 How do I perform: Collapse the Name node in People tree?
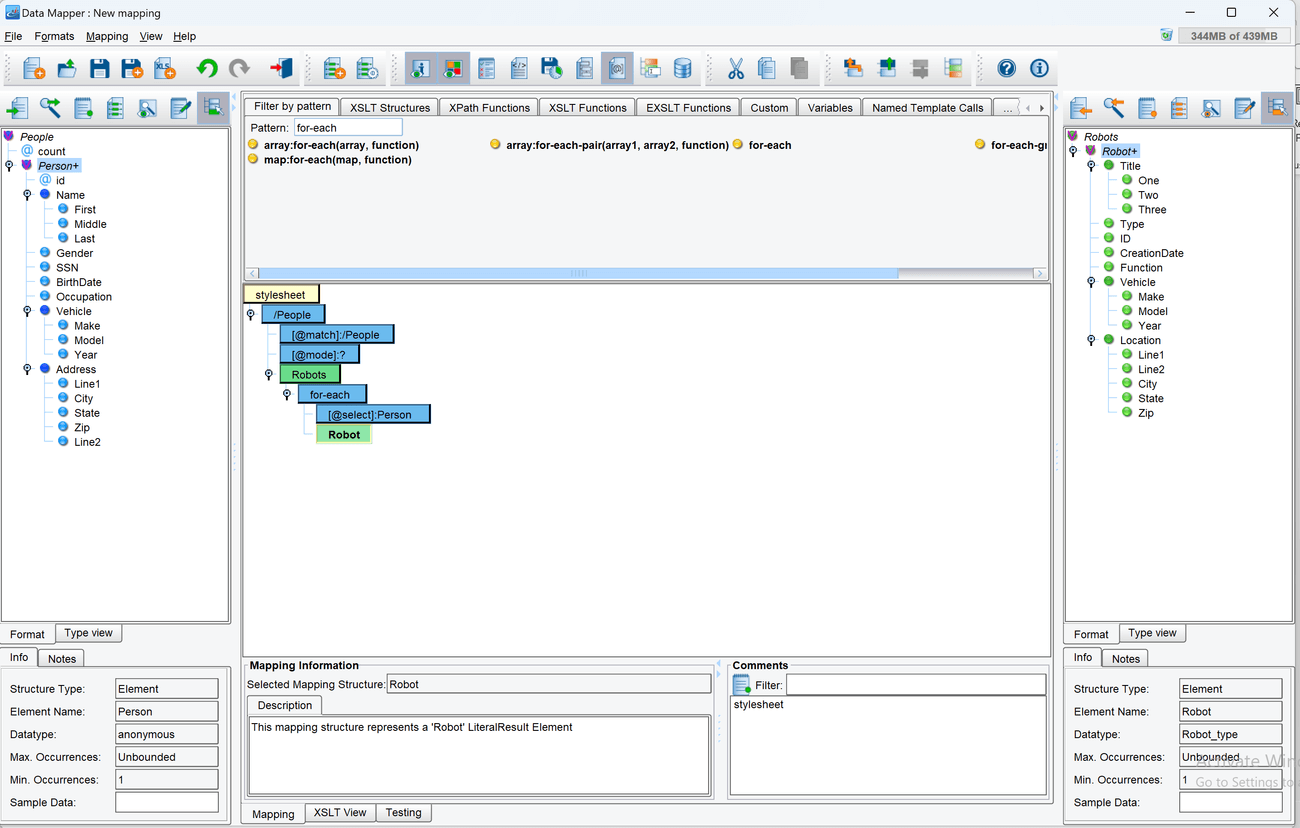point(27,195)
